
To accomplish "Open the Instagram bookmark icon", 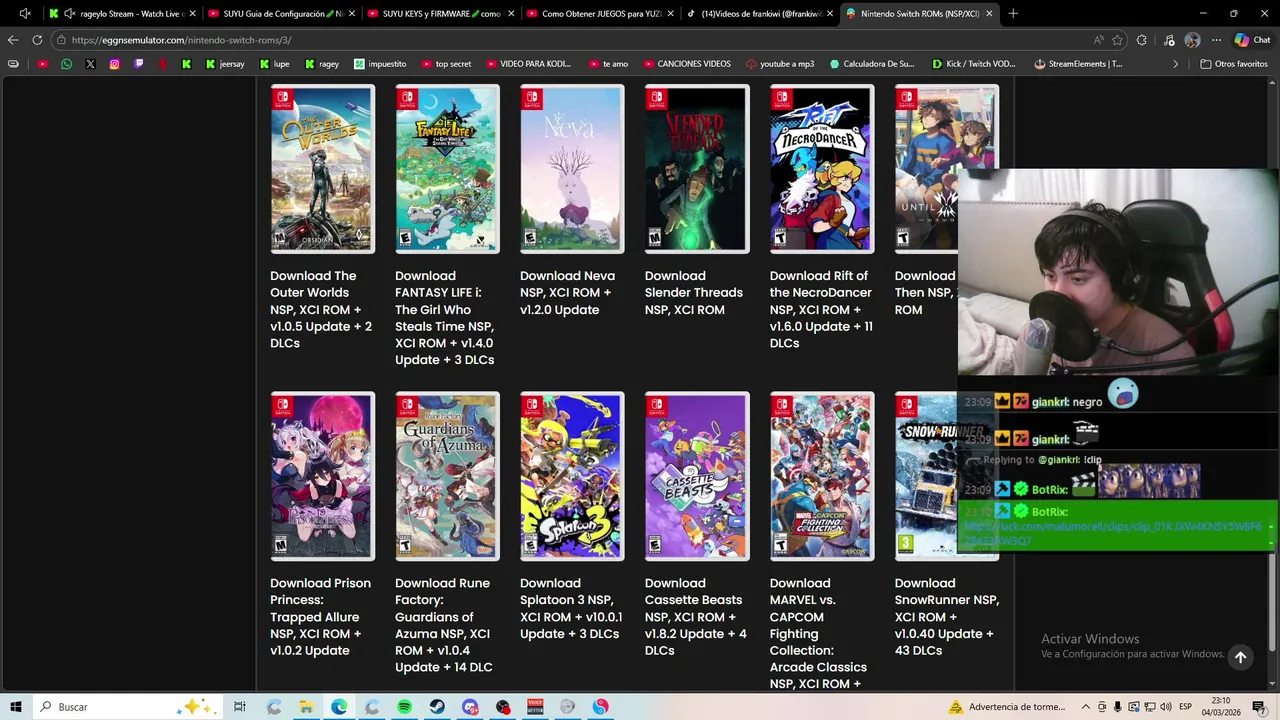I will coord(114,64).
